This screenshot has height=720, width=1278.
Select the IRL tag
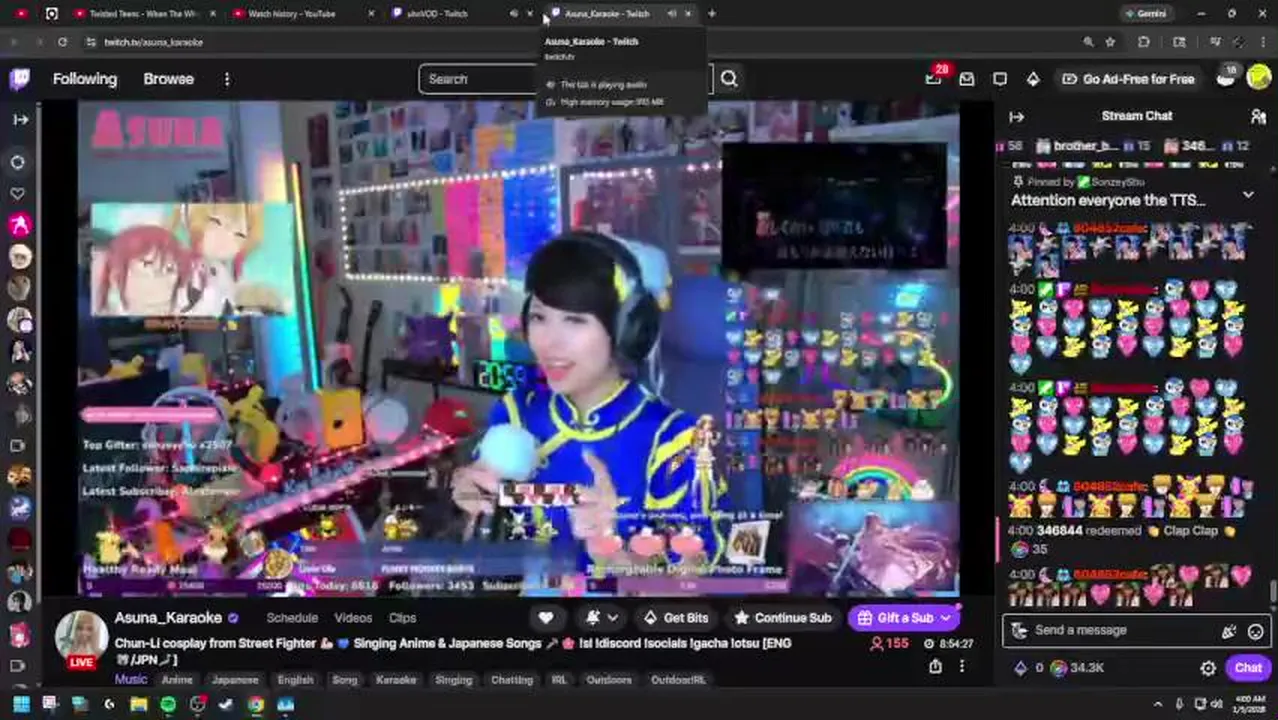[559, 680]
